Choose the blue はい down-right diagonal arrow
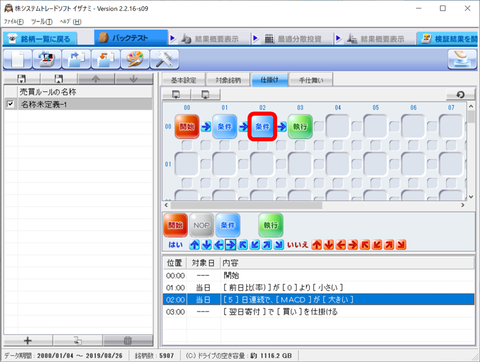This screenshot has width=480, height=362. point(279,245)
